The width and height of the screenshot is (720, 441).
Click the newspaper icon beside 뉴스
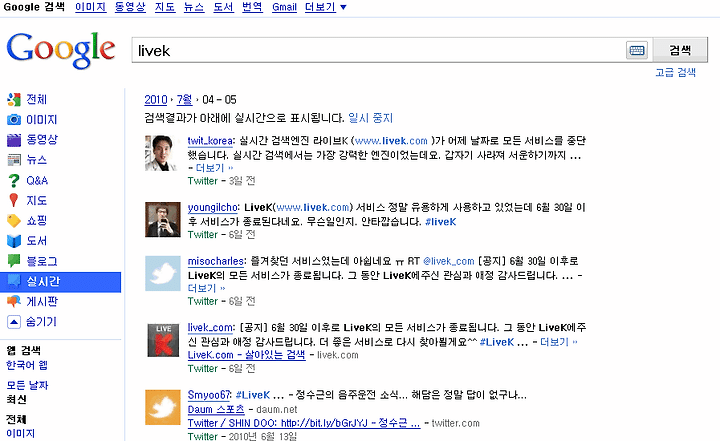click(x=14, y=160)
